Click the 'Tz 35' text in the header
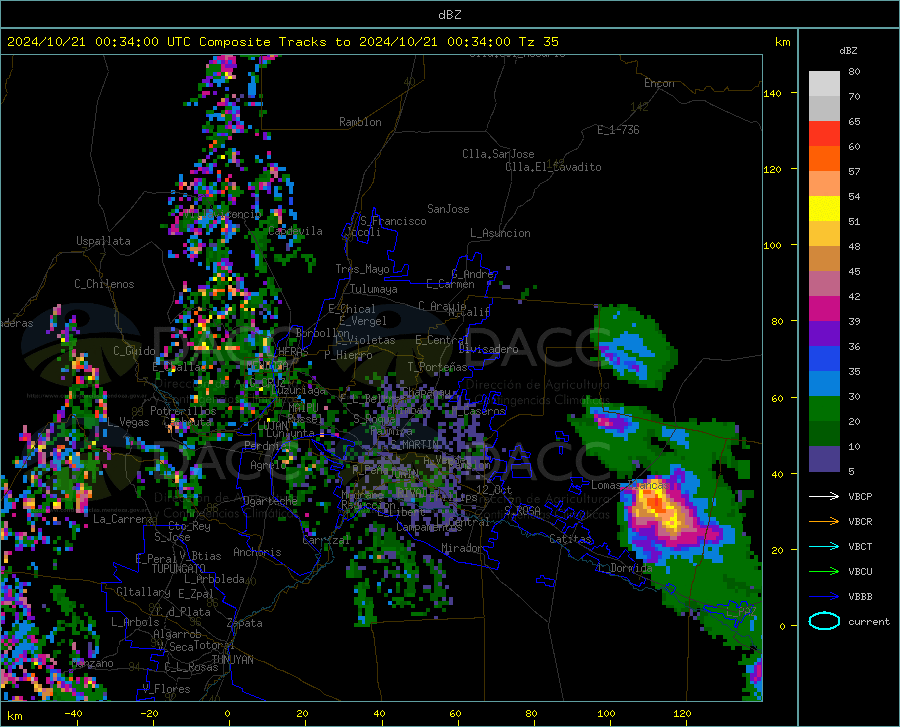Viewport: 900px width, 727px height. coord(538,42)
